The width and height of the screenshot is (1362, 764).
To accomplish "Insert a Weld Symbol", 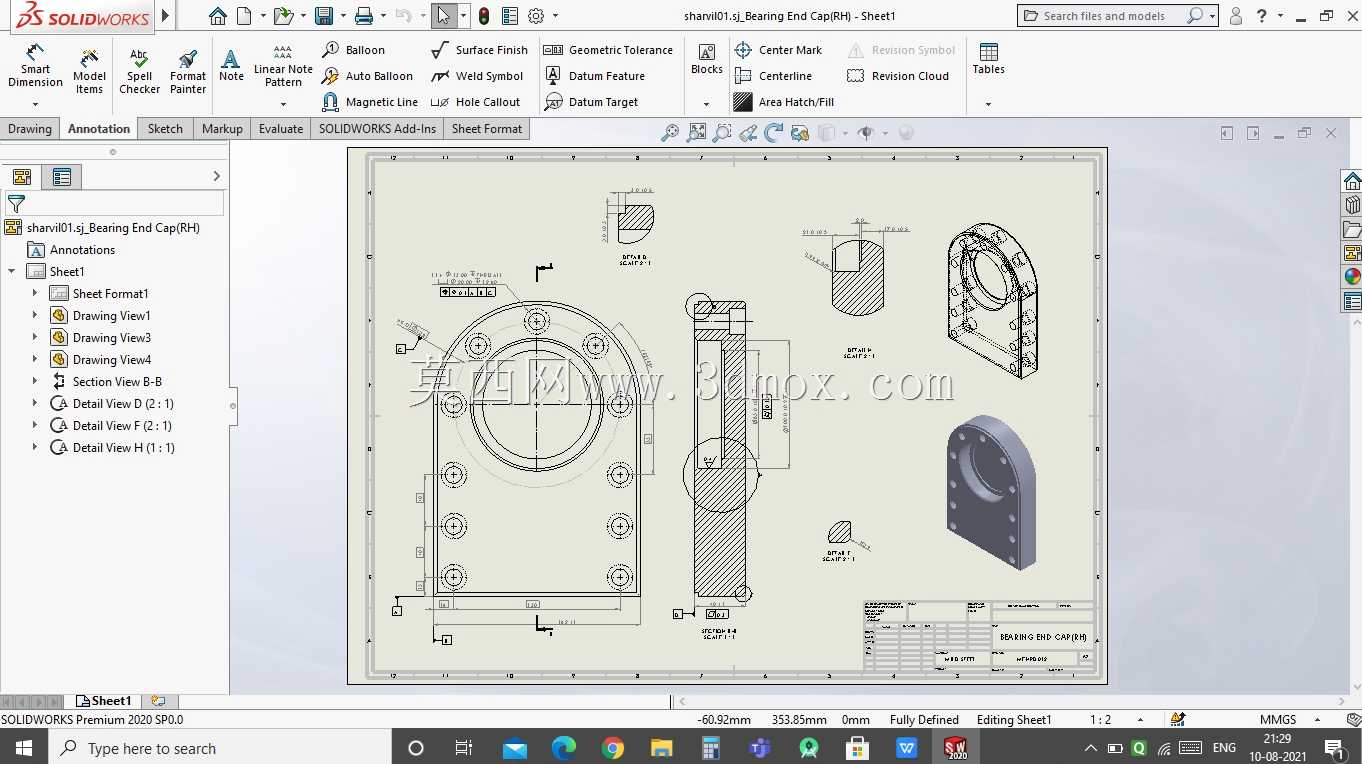I will coord(477,76).
